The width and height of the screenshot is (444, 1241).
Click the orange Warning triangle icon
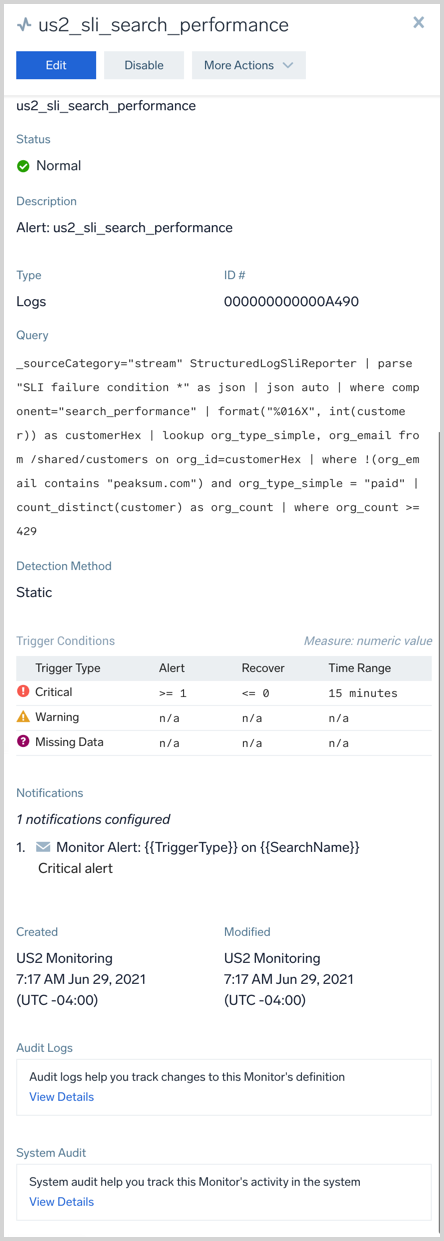coord(23,717)
